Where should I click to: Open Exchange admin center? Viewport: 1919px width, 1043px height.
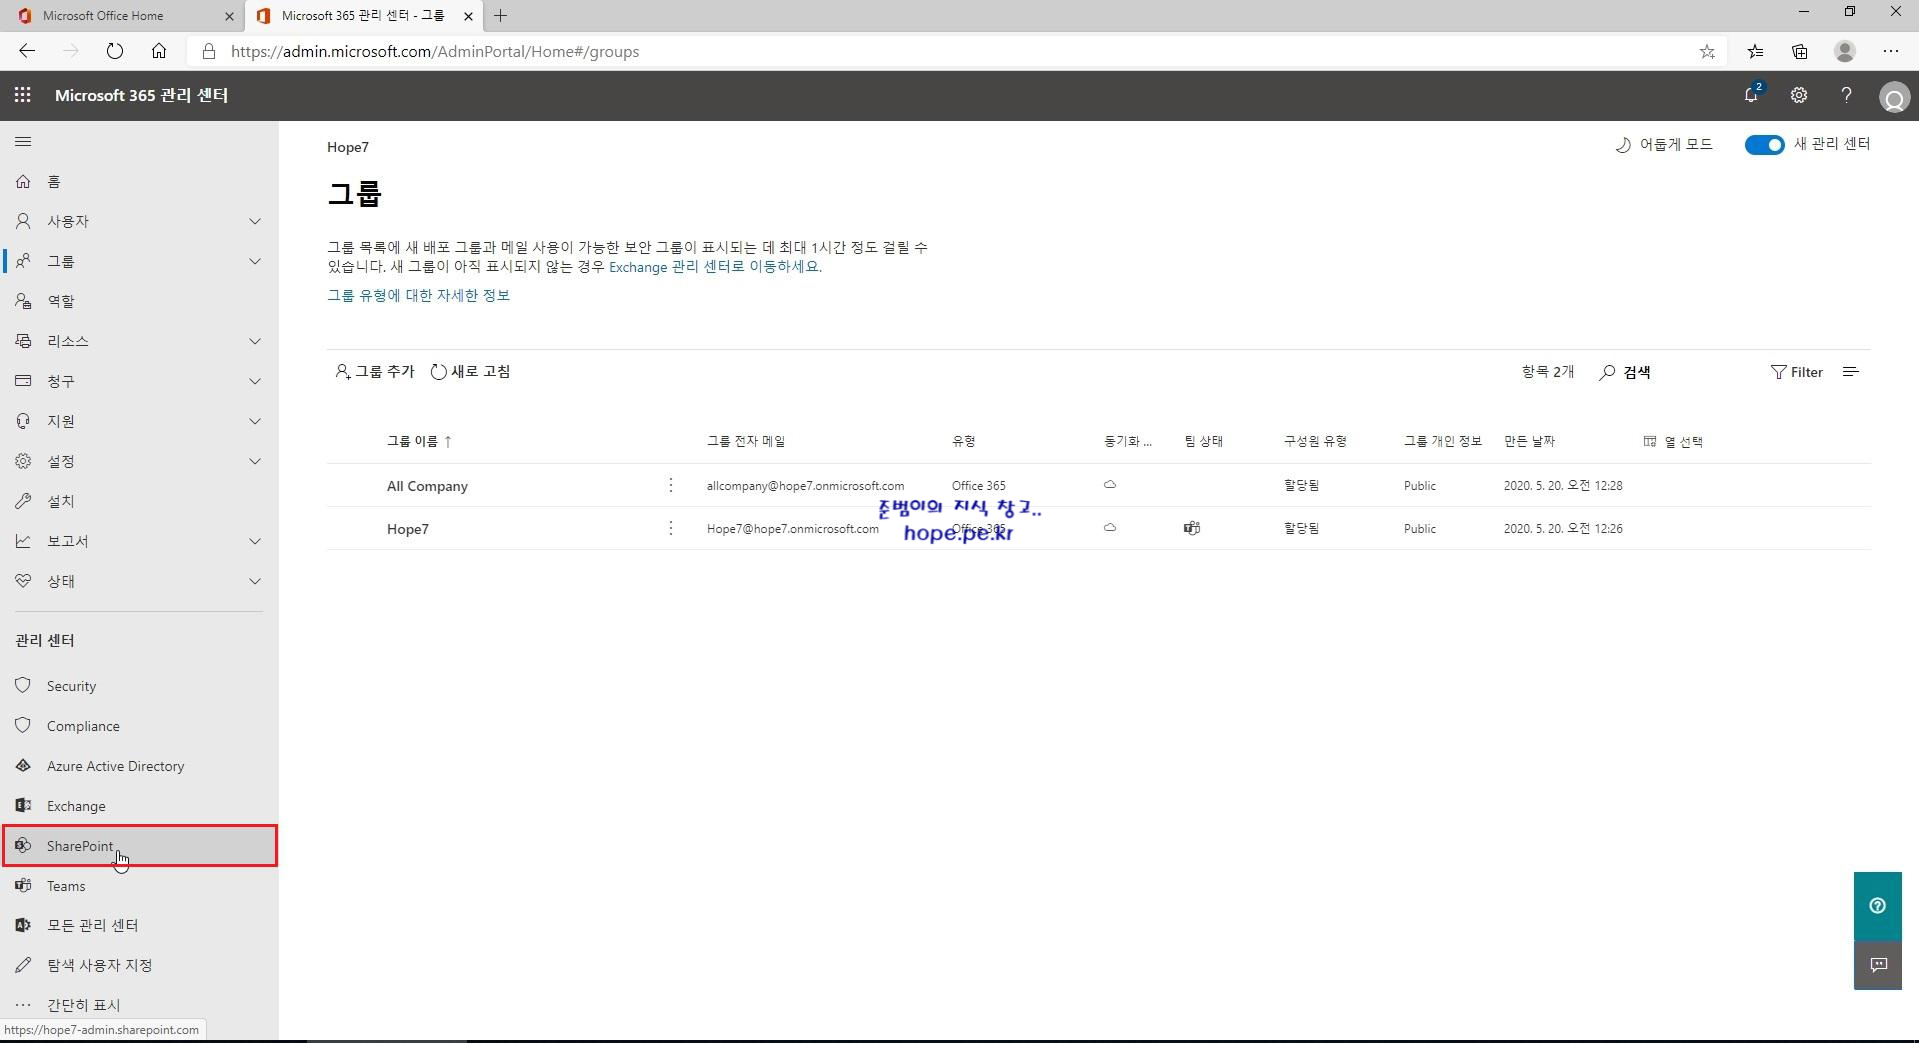[x=139, y=806]
